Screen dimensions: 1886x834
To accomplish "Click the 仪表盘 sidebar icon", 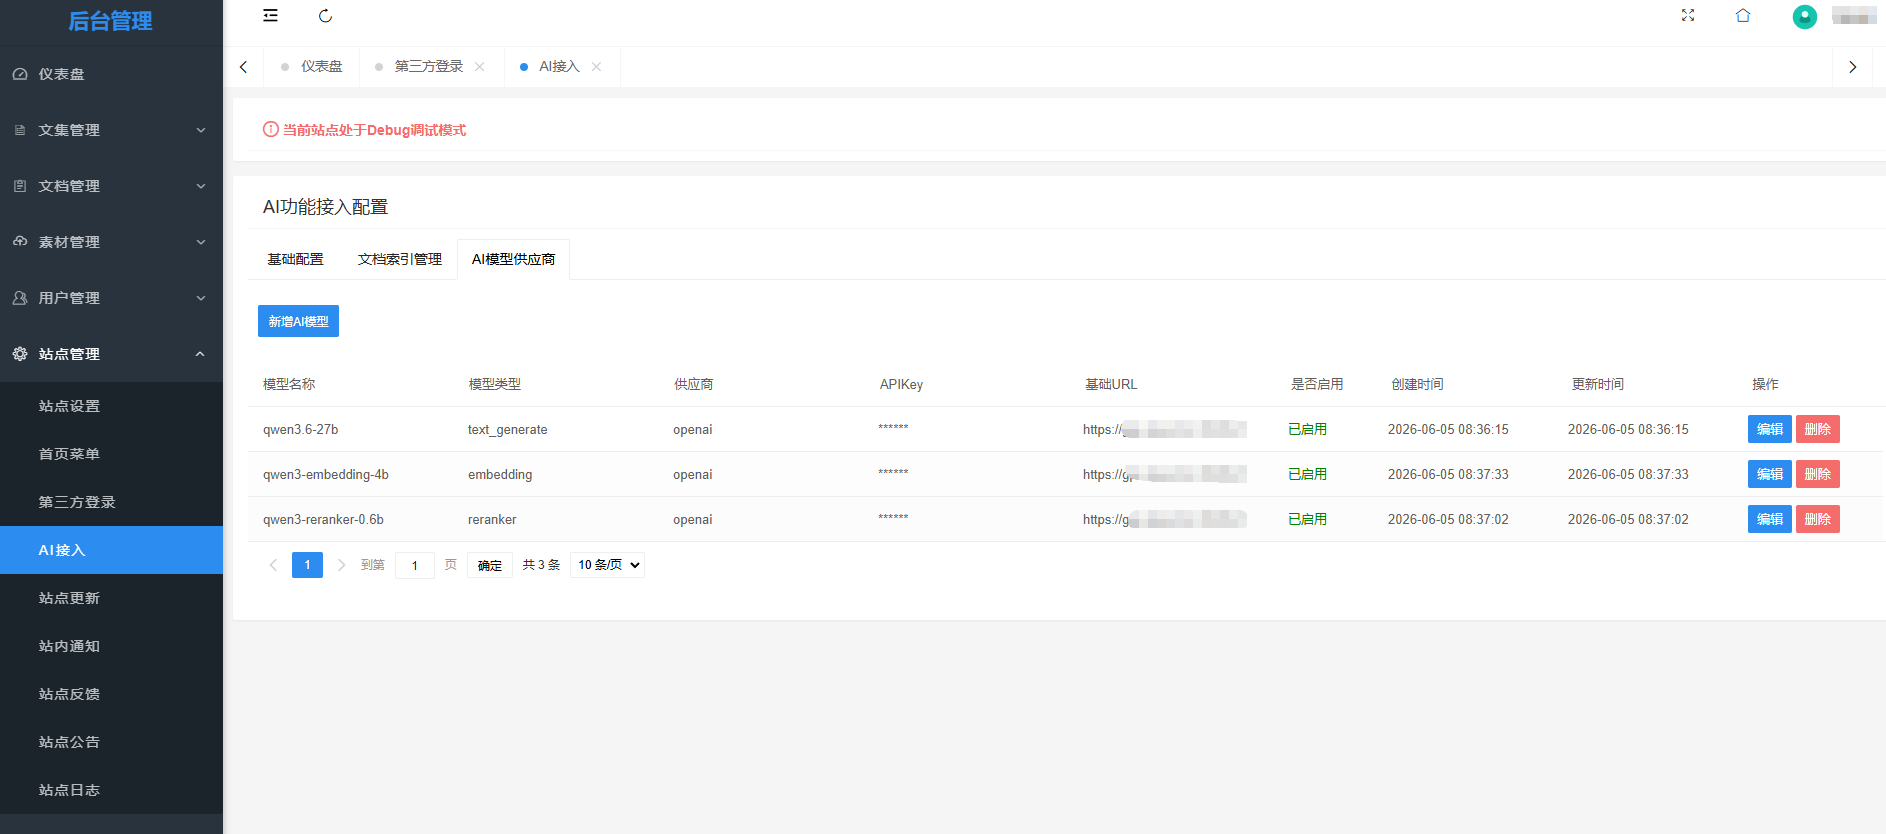I will (20, 74).
